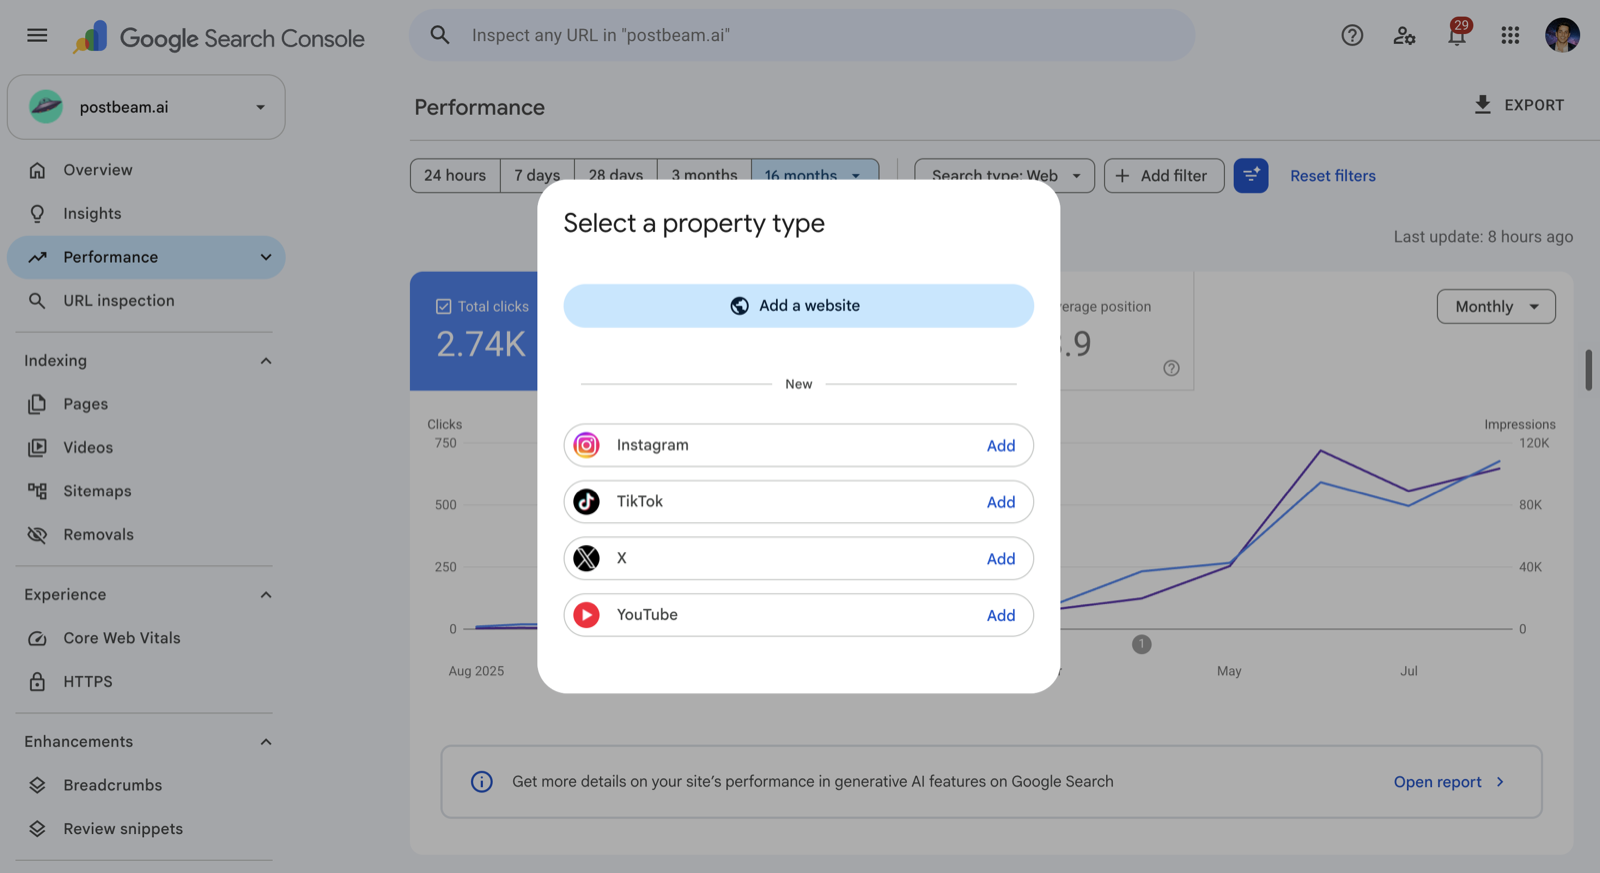This screenshot has height=873, width=1600.
Task: Click the Add filter button
Action: pyautogui.click(x=1164, y=176)
